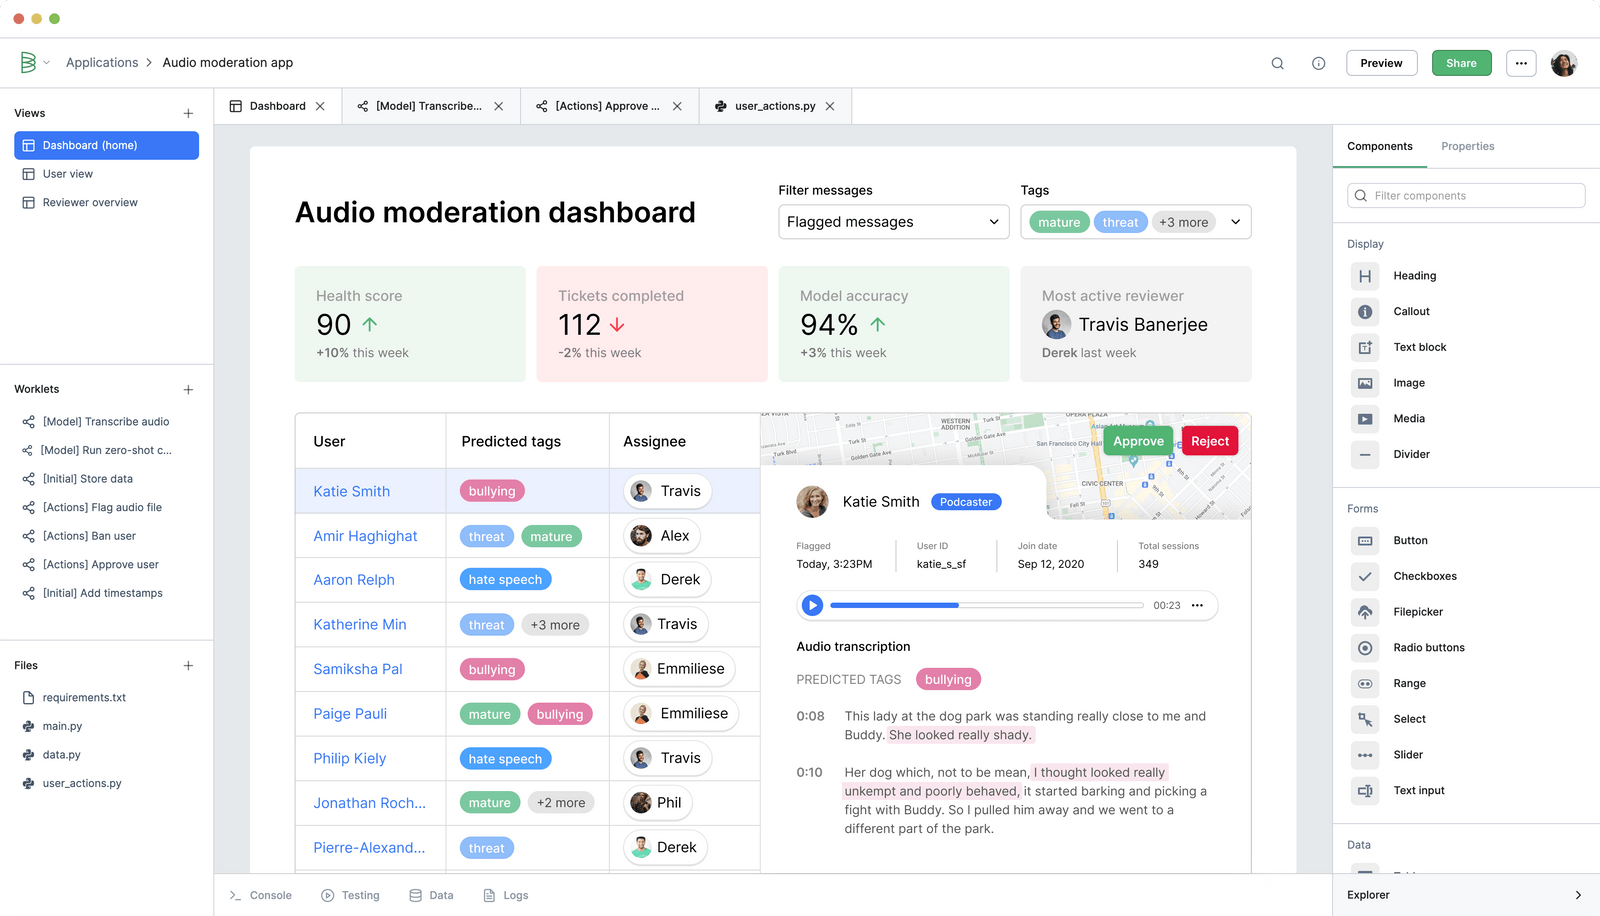Select the Reviewer overview view
Viewport: 1600px width, 916px height.
pos(89,202)
